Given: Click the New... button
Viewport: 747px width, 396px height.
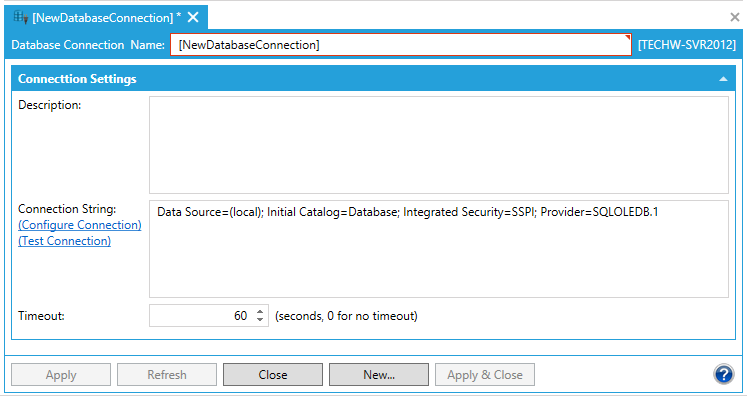Looking at the screenshot, I should point(379,375).
